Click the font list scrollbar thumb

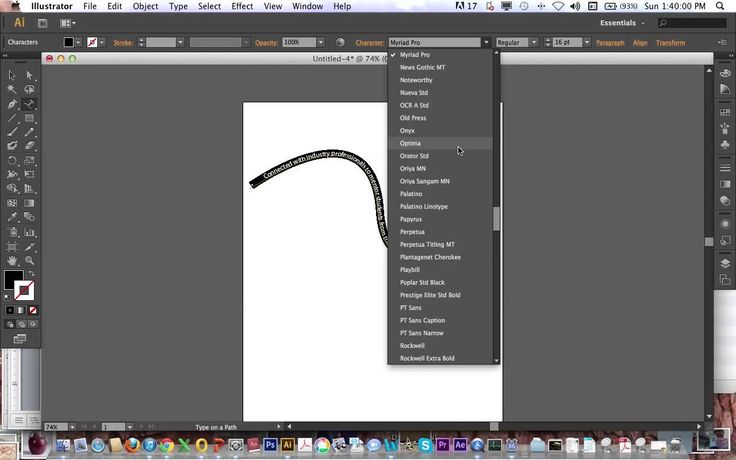[x=496, y=218]
